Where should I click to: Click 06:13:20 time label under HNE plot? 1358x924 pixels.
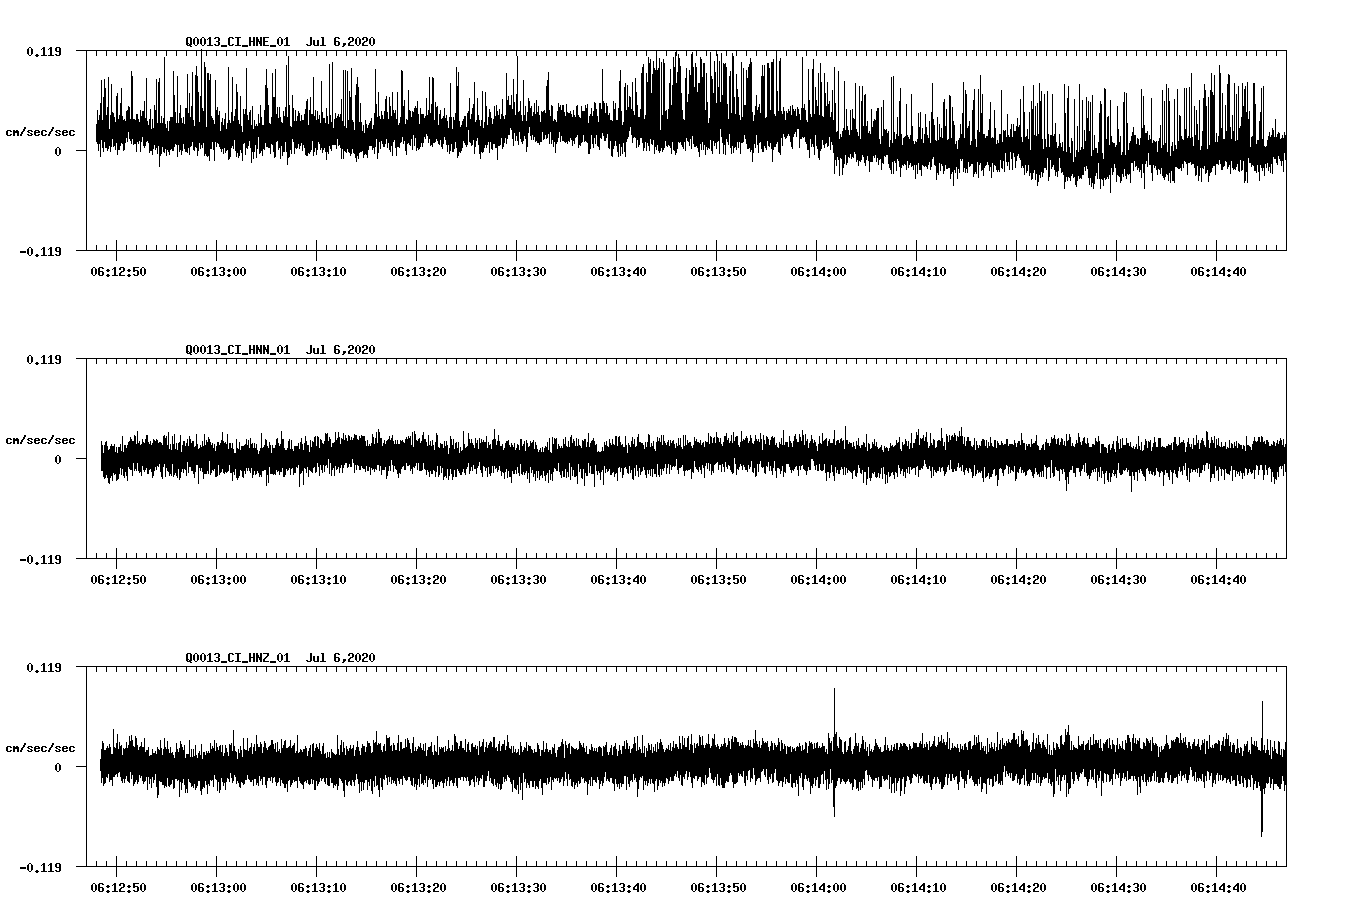click(x=419, y=271)
